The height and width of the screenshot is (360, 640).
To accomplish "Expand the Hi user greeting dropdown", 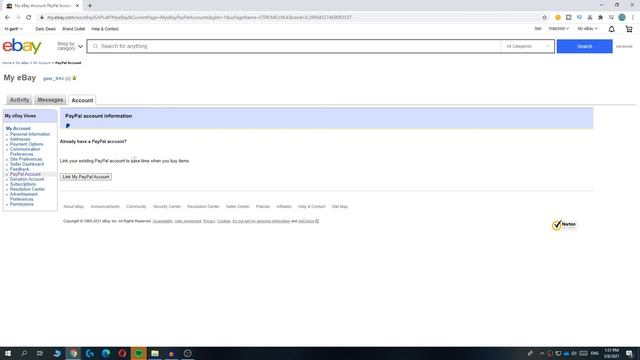I will [x=13, y=29].
